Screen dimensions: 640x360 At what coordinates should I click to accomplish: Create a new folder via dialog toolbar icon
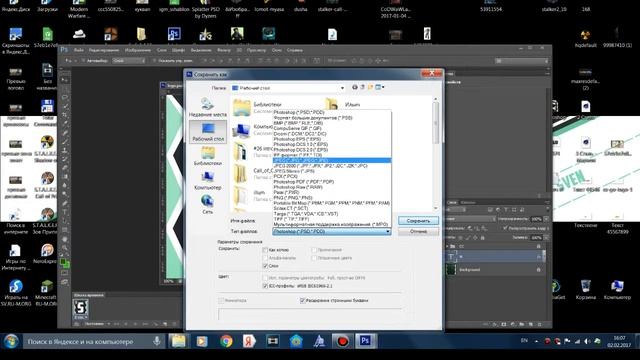370,87
